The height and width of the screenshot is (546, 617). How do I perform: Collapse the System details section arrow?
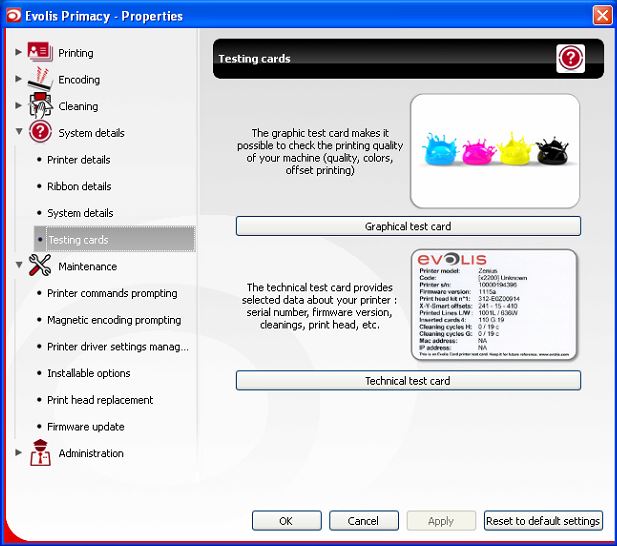(x=18, y=132)
